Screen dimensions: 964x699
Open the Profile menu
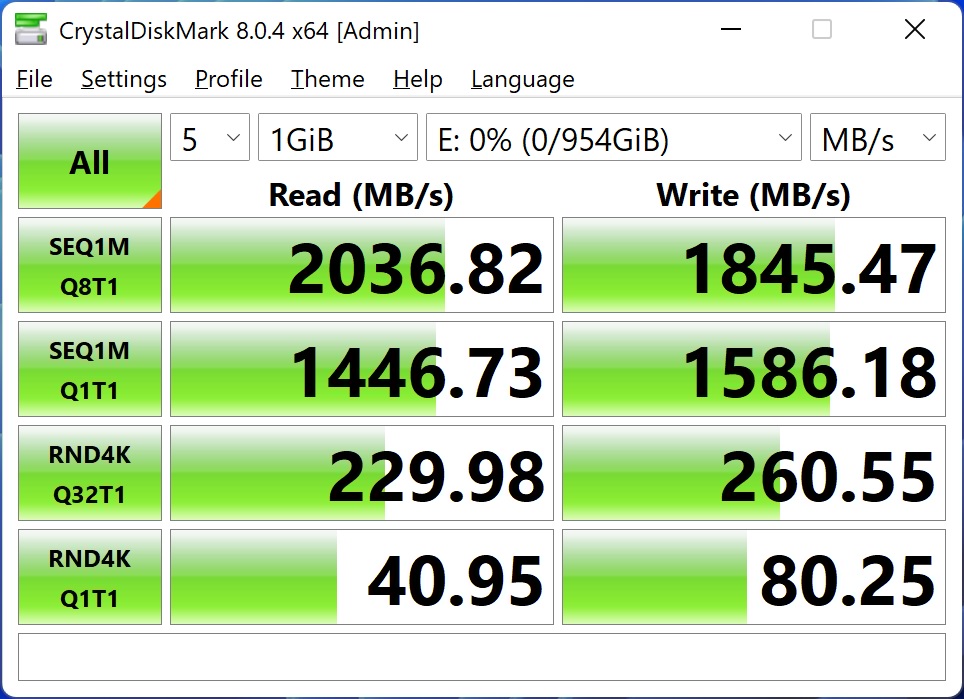229,79
